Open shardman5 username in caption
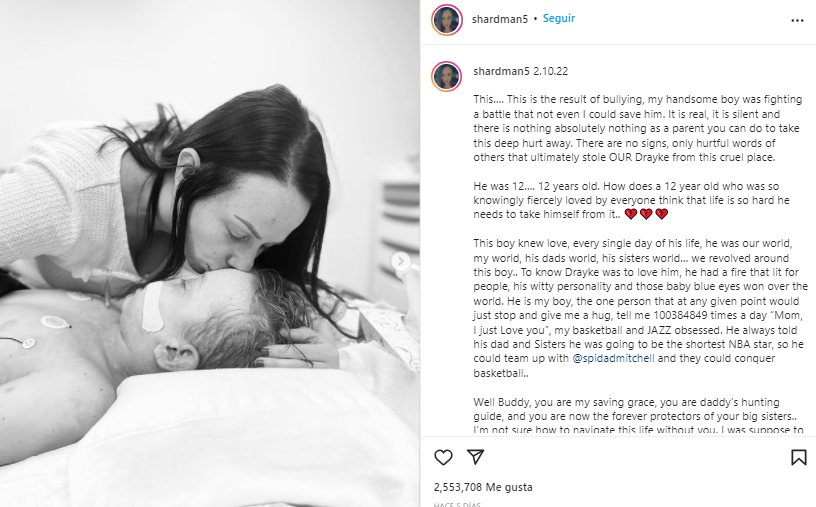The height and width of the screenshot is (507, 816). tap(501, 71)
